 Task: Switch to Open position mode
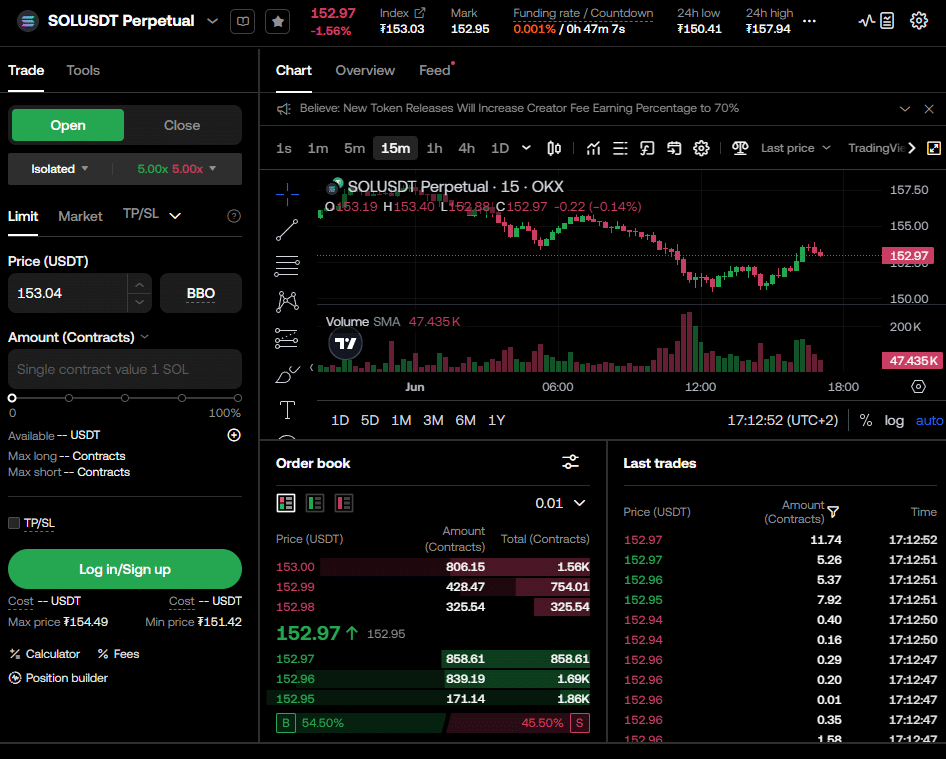(68, 125)
